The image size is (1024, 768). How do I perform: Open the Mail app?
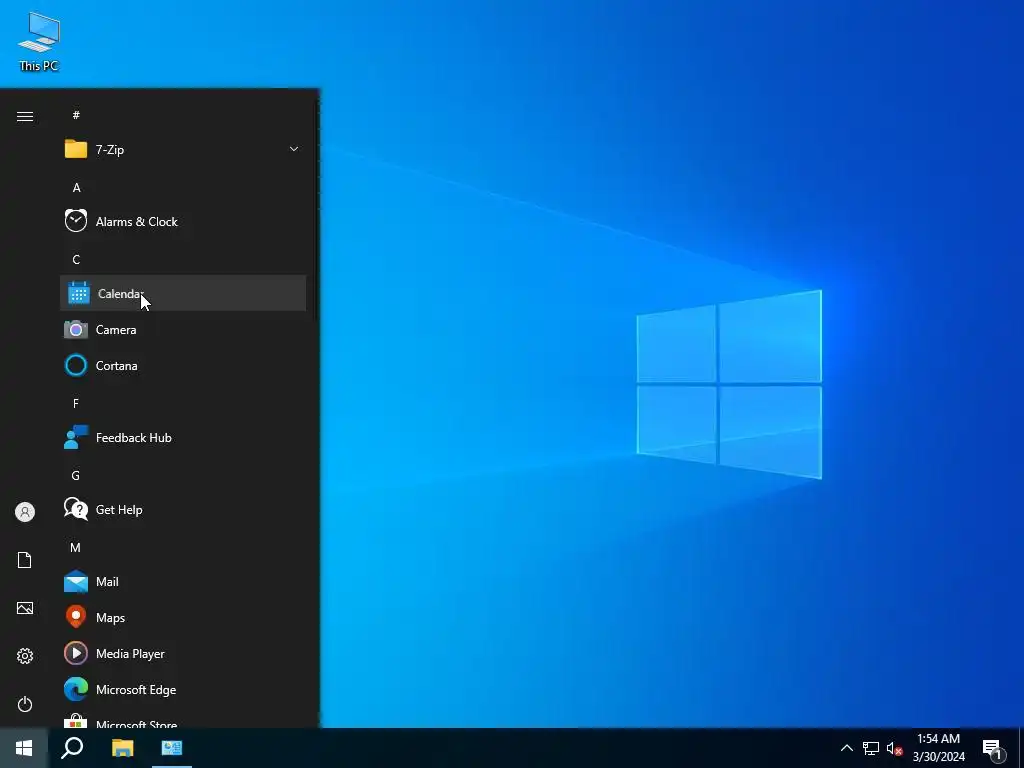coord(183,581)
